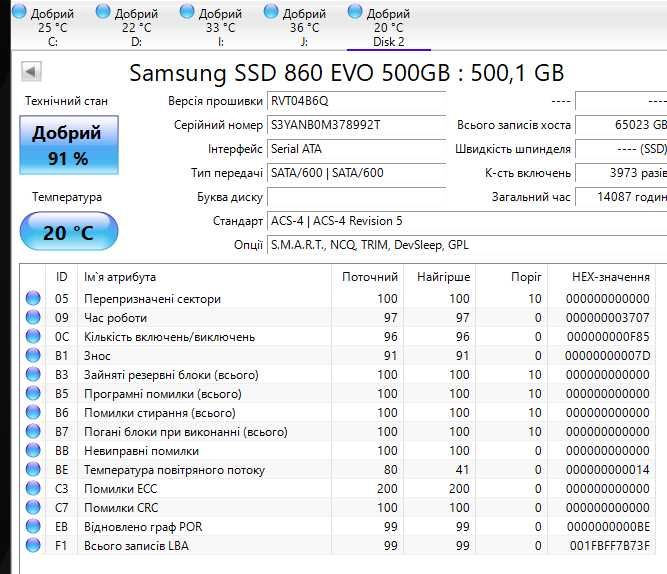667x574 pixels.
Task: Click status icon of attribute F1 row
Action: click(x=33, y=545)
